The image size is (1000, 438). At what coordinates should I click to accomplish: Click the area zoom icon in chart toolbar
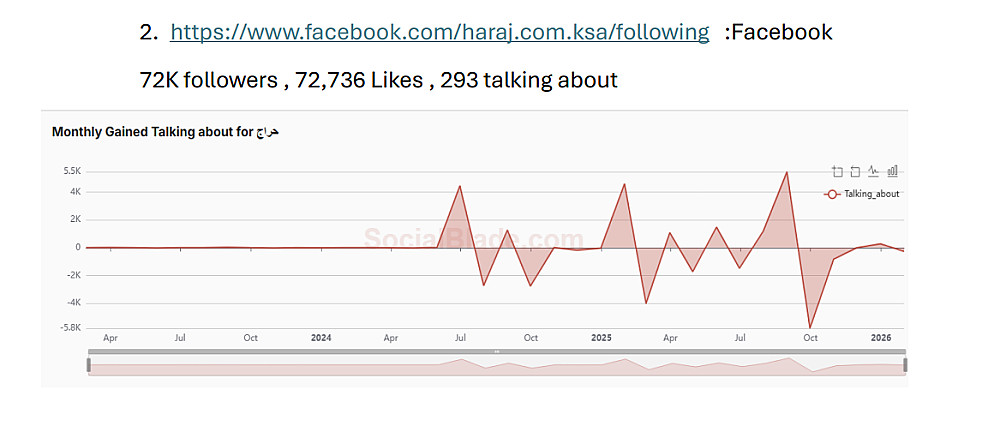[838, 171]
